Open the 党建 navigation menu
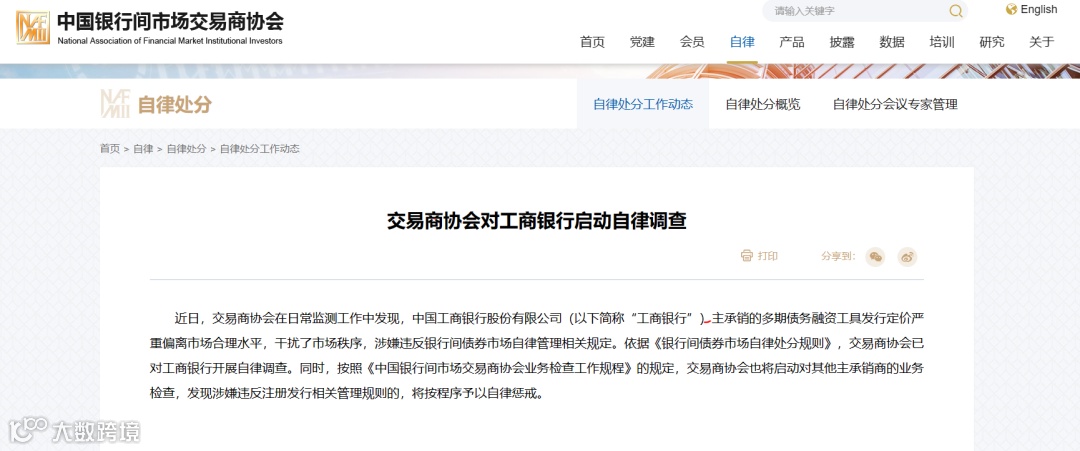This screenshot has height=451, width=1080. click(x=642, y=42)
